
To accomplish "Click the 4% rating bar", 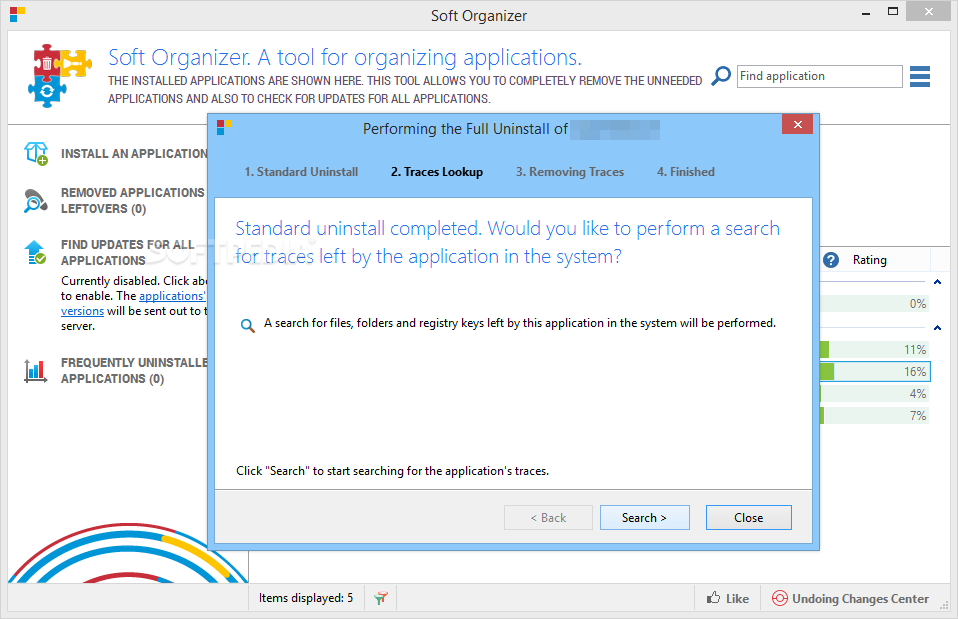I will [x=874, y=394].
